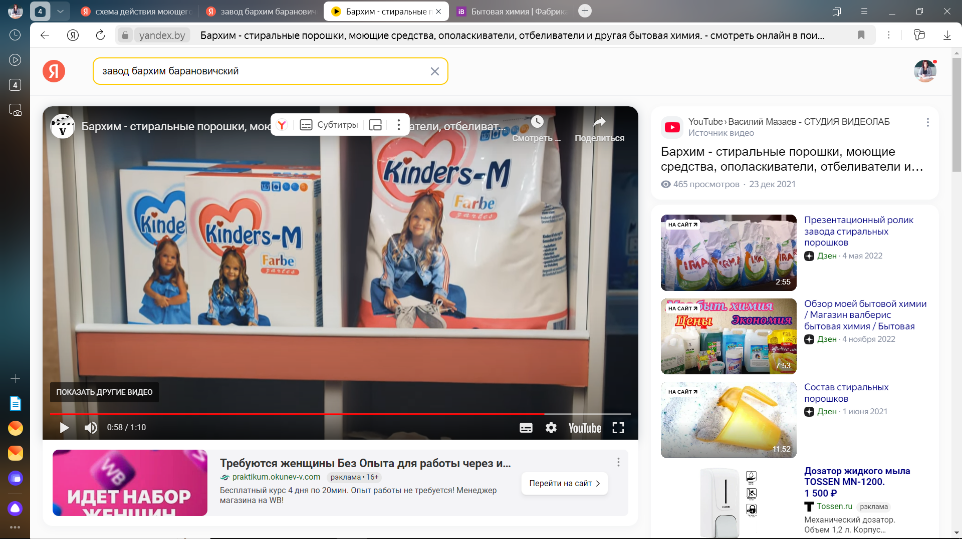Toggle subtitles via Субтитры overlay button
Image resolution: width=962 pixels, height=539 pixels.
[x=329, y=125]
